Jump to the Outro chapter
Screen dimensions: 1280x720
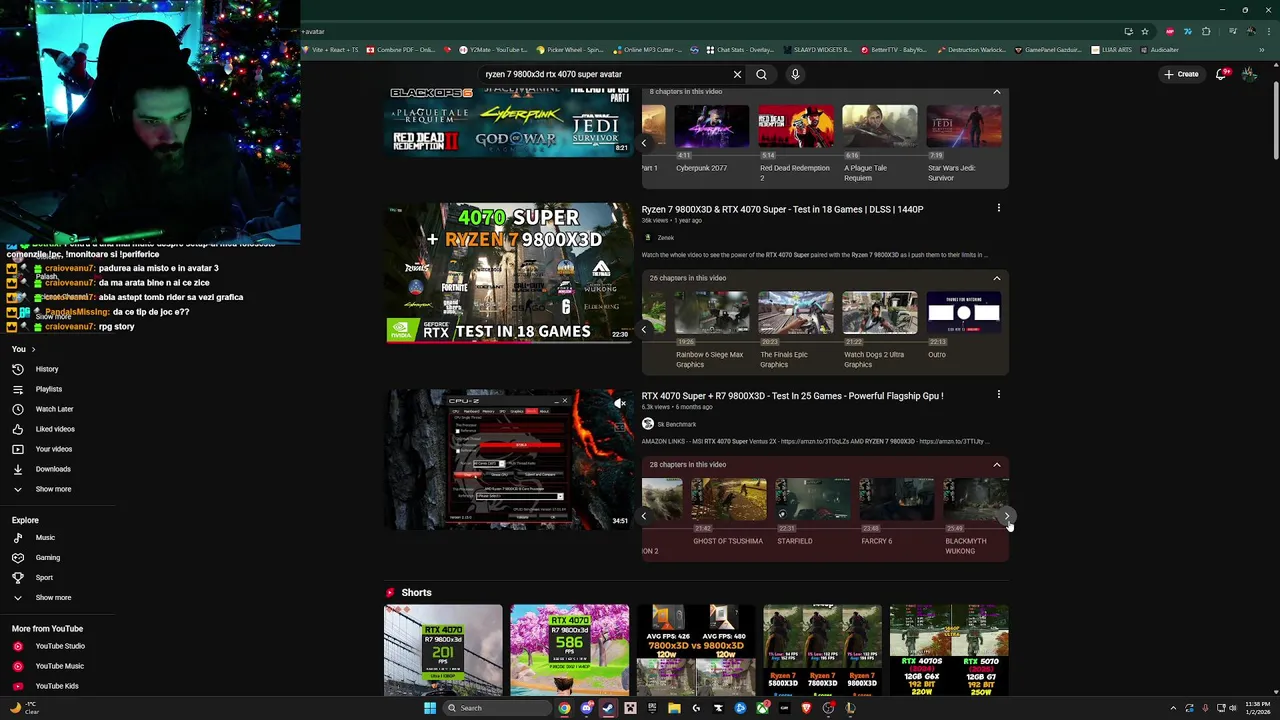tap(963, 326)
